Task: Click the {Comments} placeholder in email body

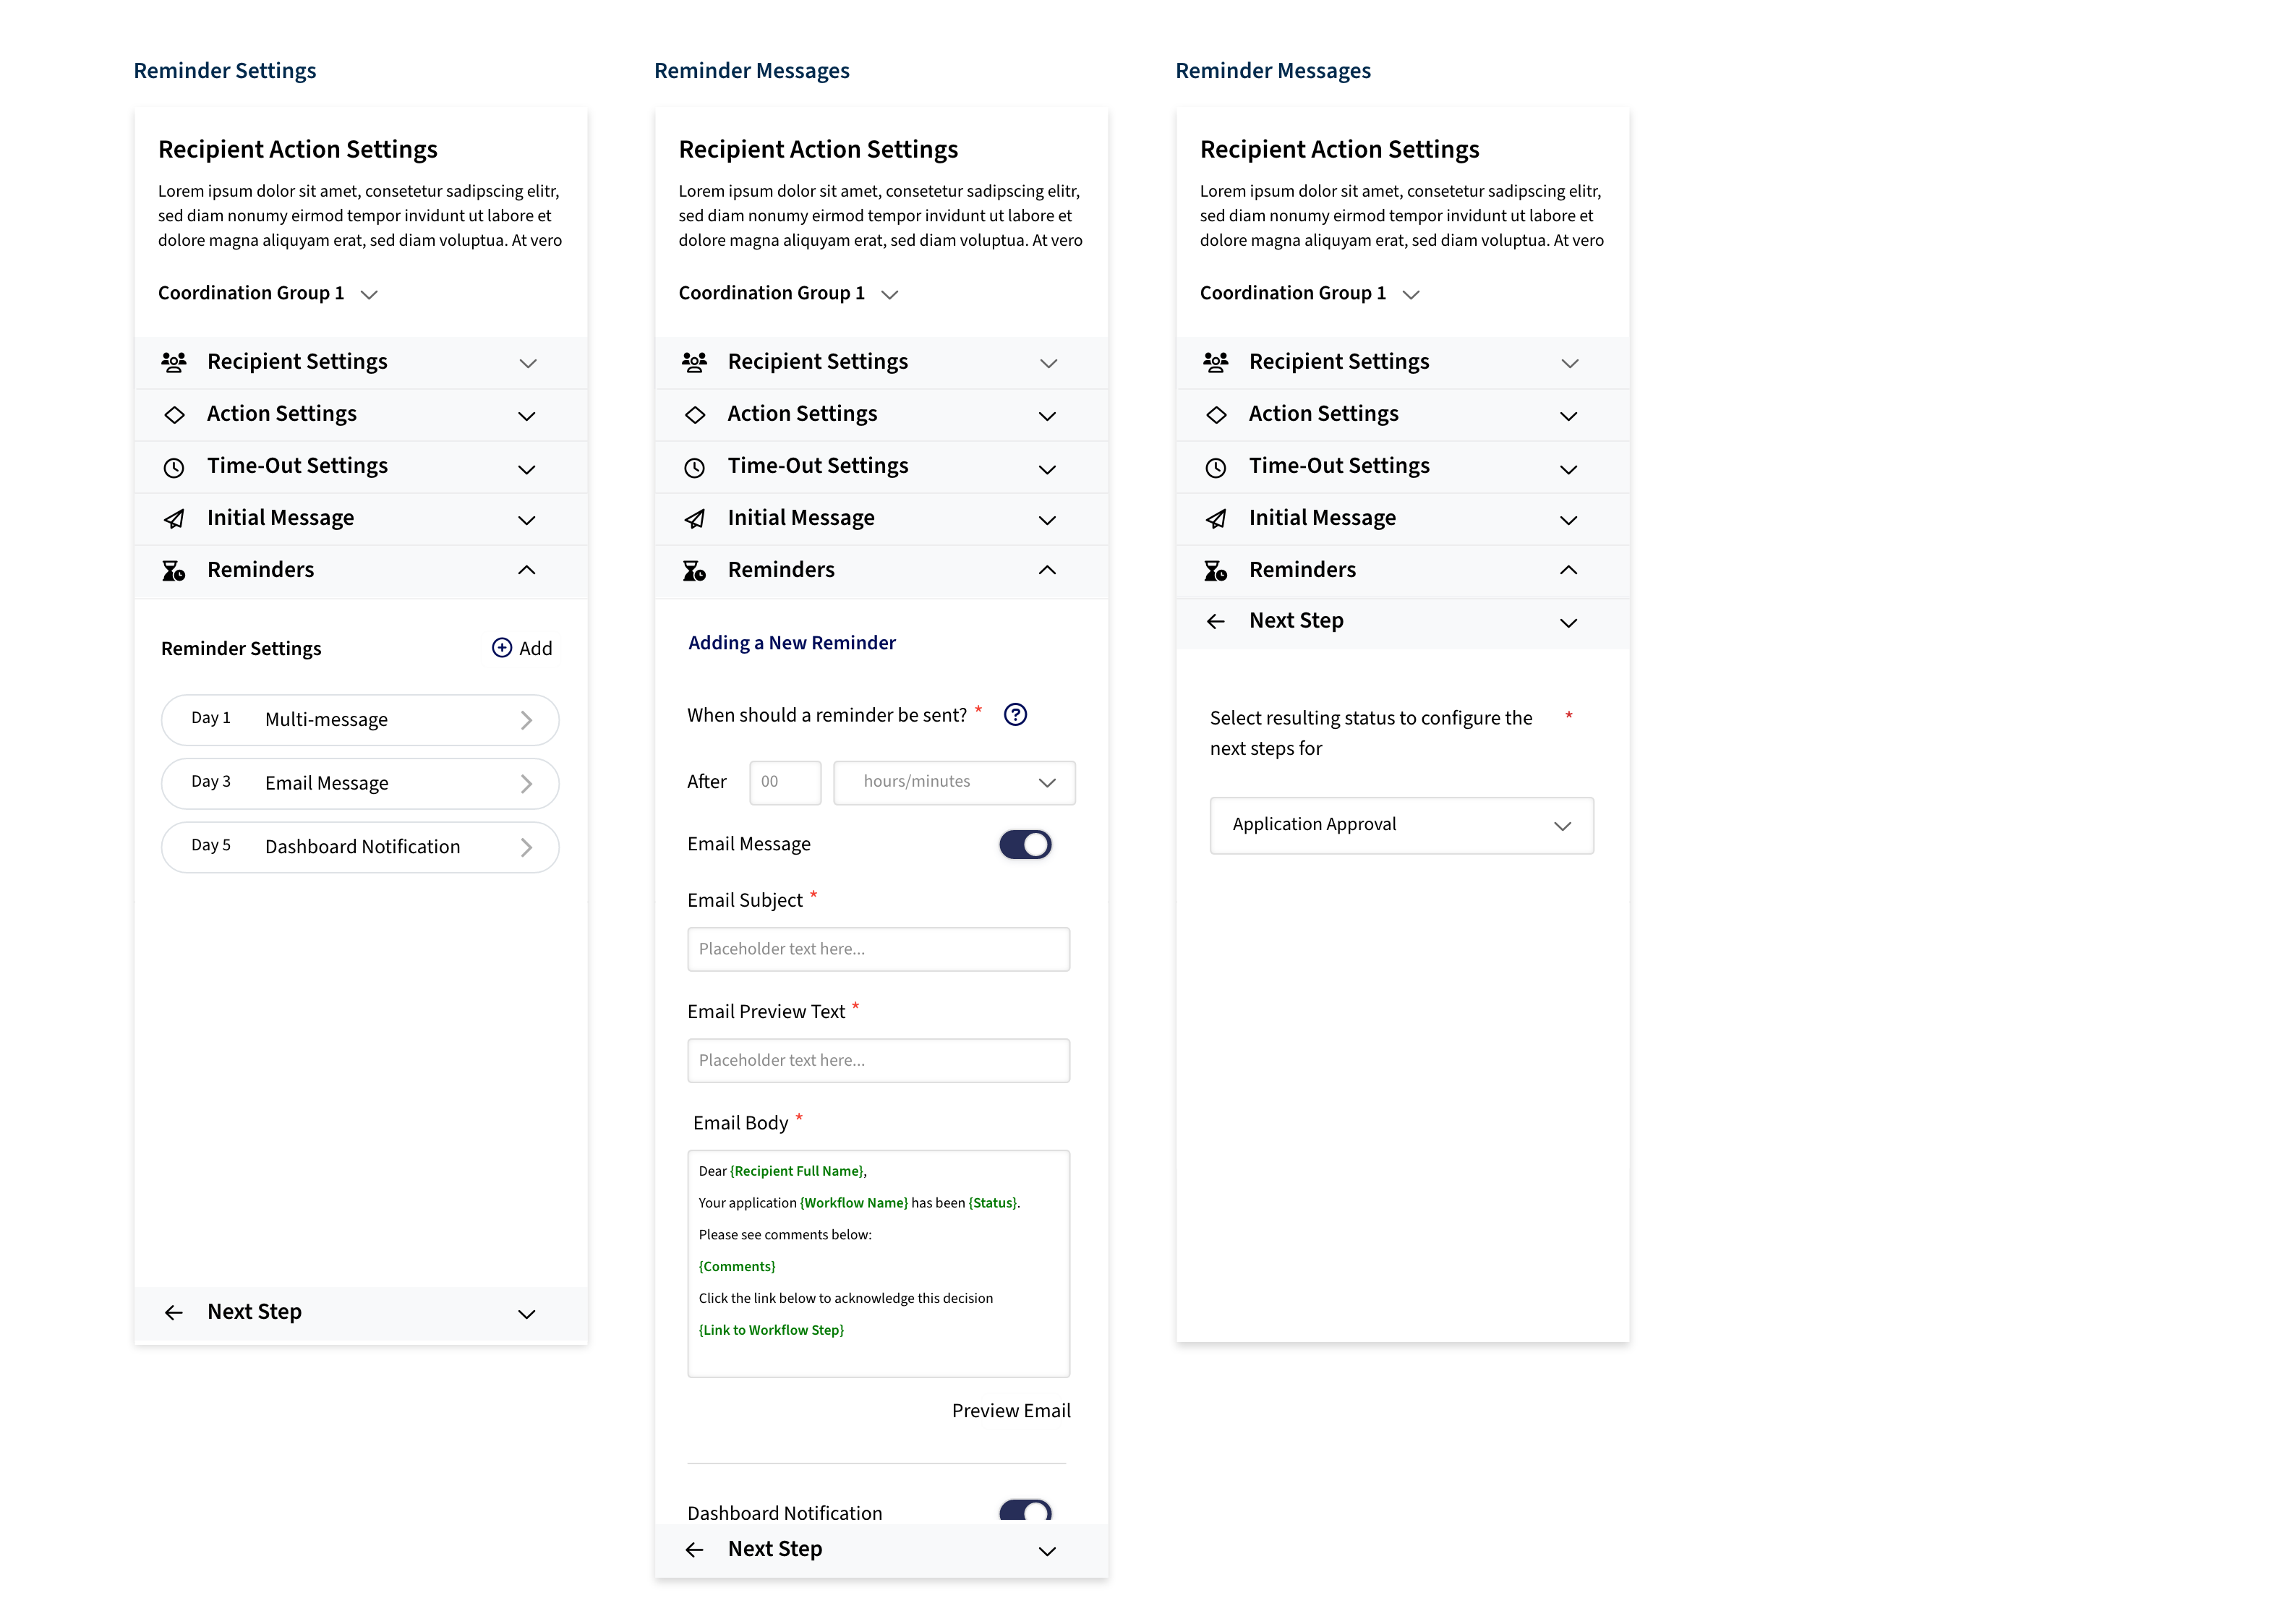Action: coord(737,1267)
